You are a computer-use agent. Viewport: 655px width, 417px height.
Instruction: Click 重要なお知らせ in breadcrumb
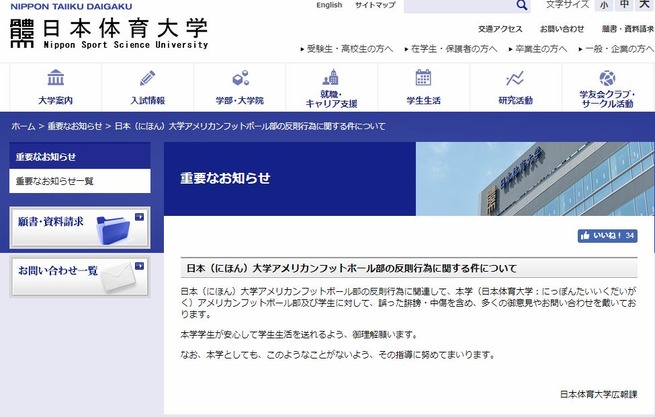click(75, 126)
